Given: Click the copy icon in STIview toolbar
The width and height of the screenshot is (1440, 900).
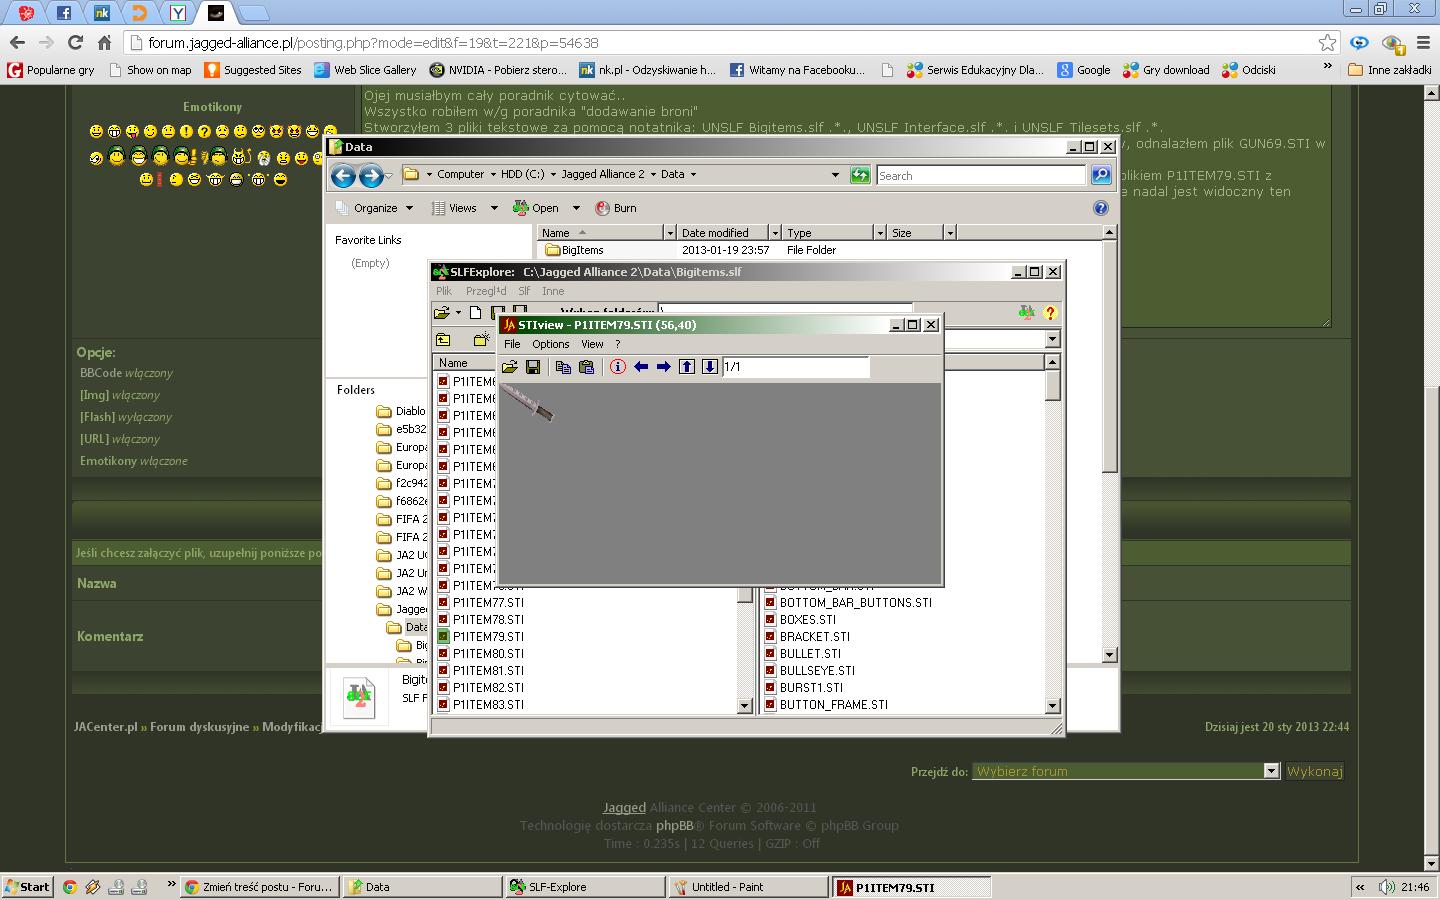Looking at the screenshot, I should [x=563, y=367].
